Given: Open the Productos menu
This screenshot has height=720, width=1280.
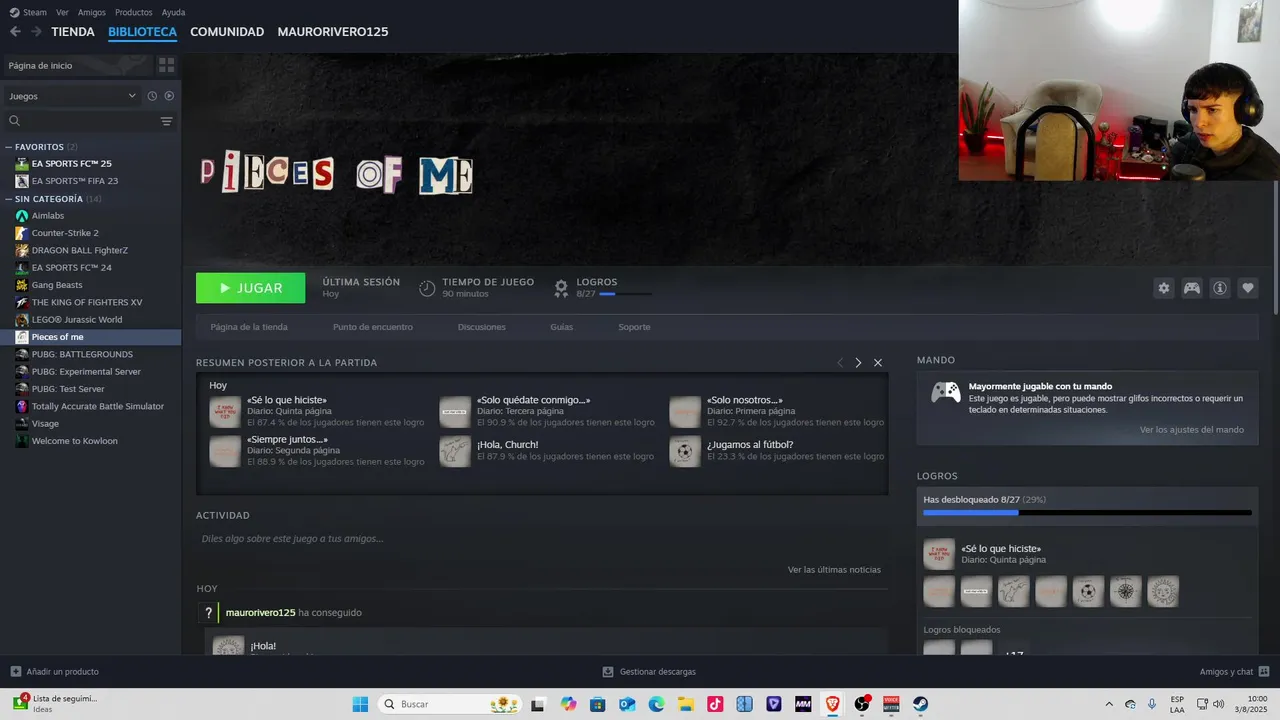Looking at the screenshot, I should (133, 12).
